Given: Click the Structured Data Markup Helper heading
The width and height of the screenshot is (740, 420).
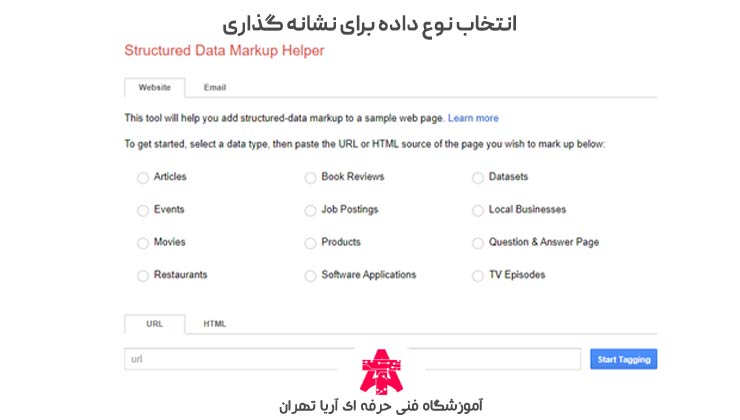Looking at the screenshot, I should (224, 50).
